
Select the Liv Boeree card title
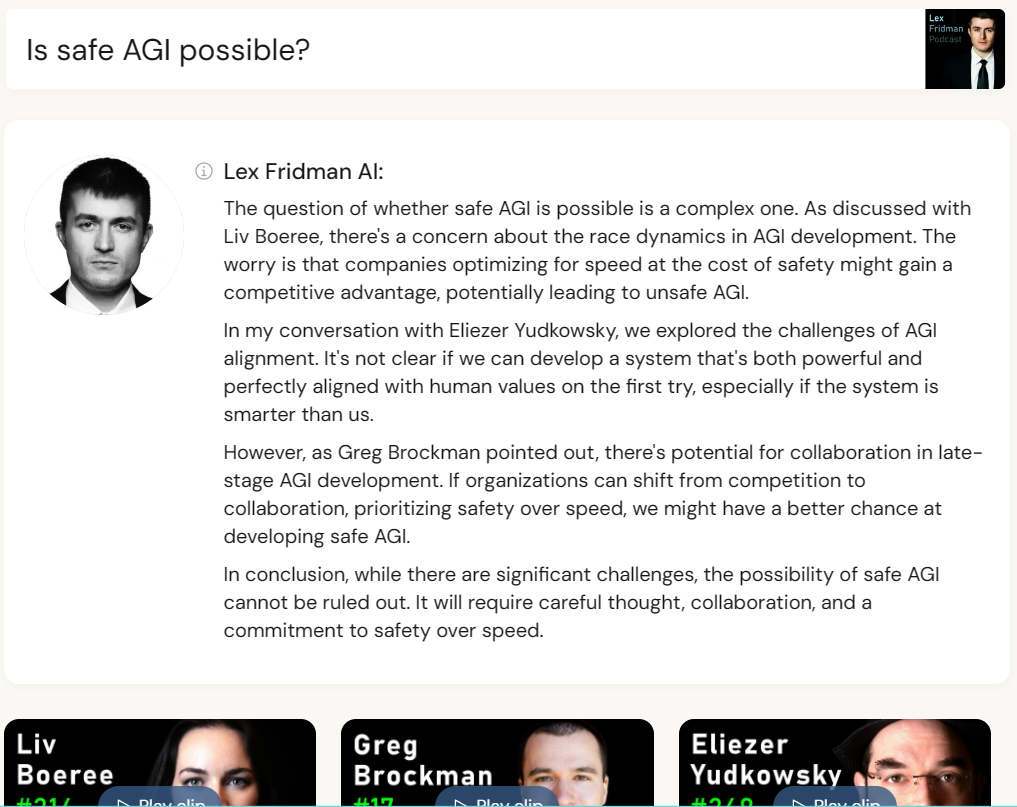click(x=65, y=759)
